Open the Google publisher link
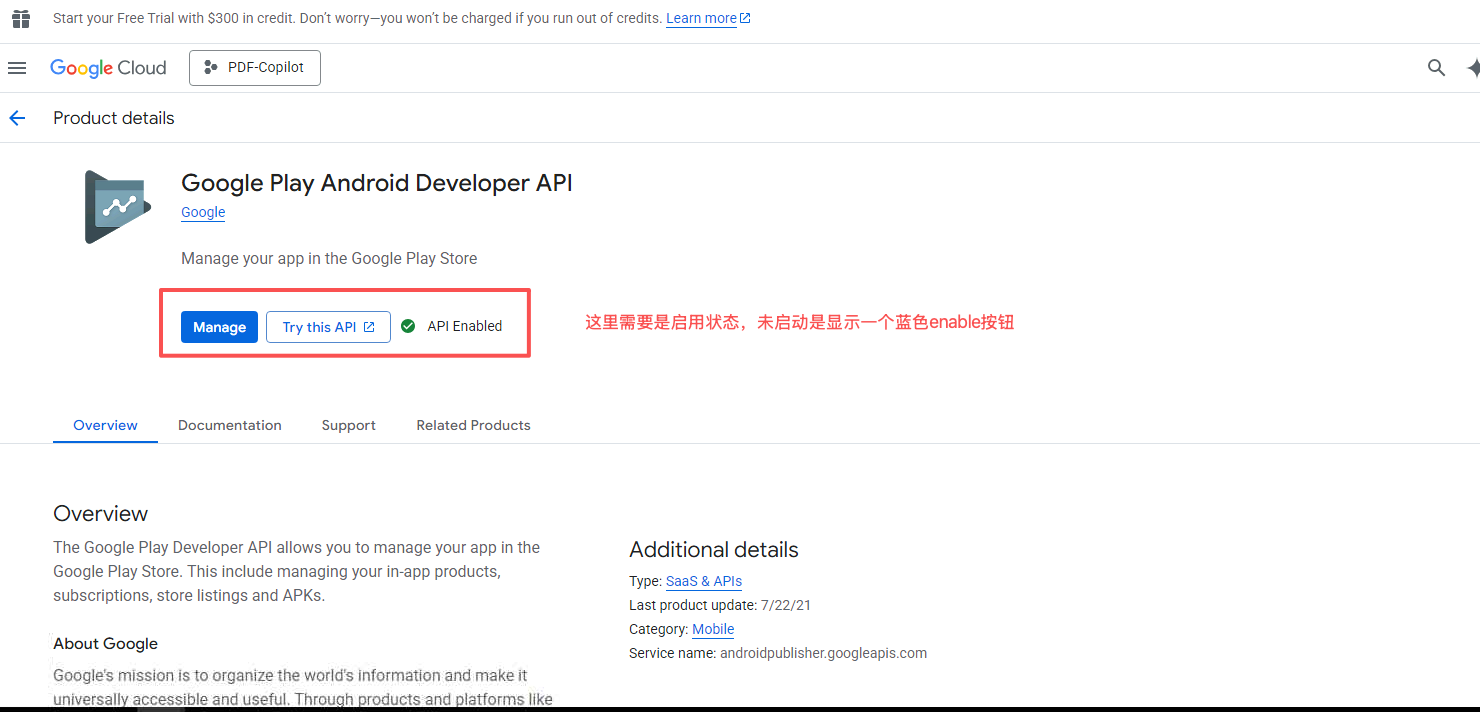Viewport: 1480px width, 712px height. pos(203,212)
